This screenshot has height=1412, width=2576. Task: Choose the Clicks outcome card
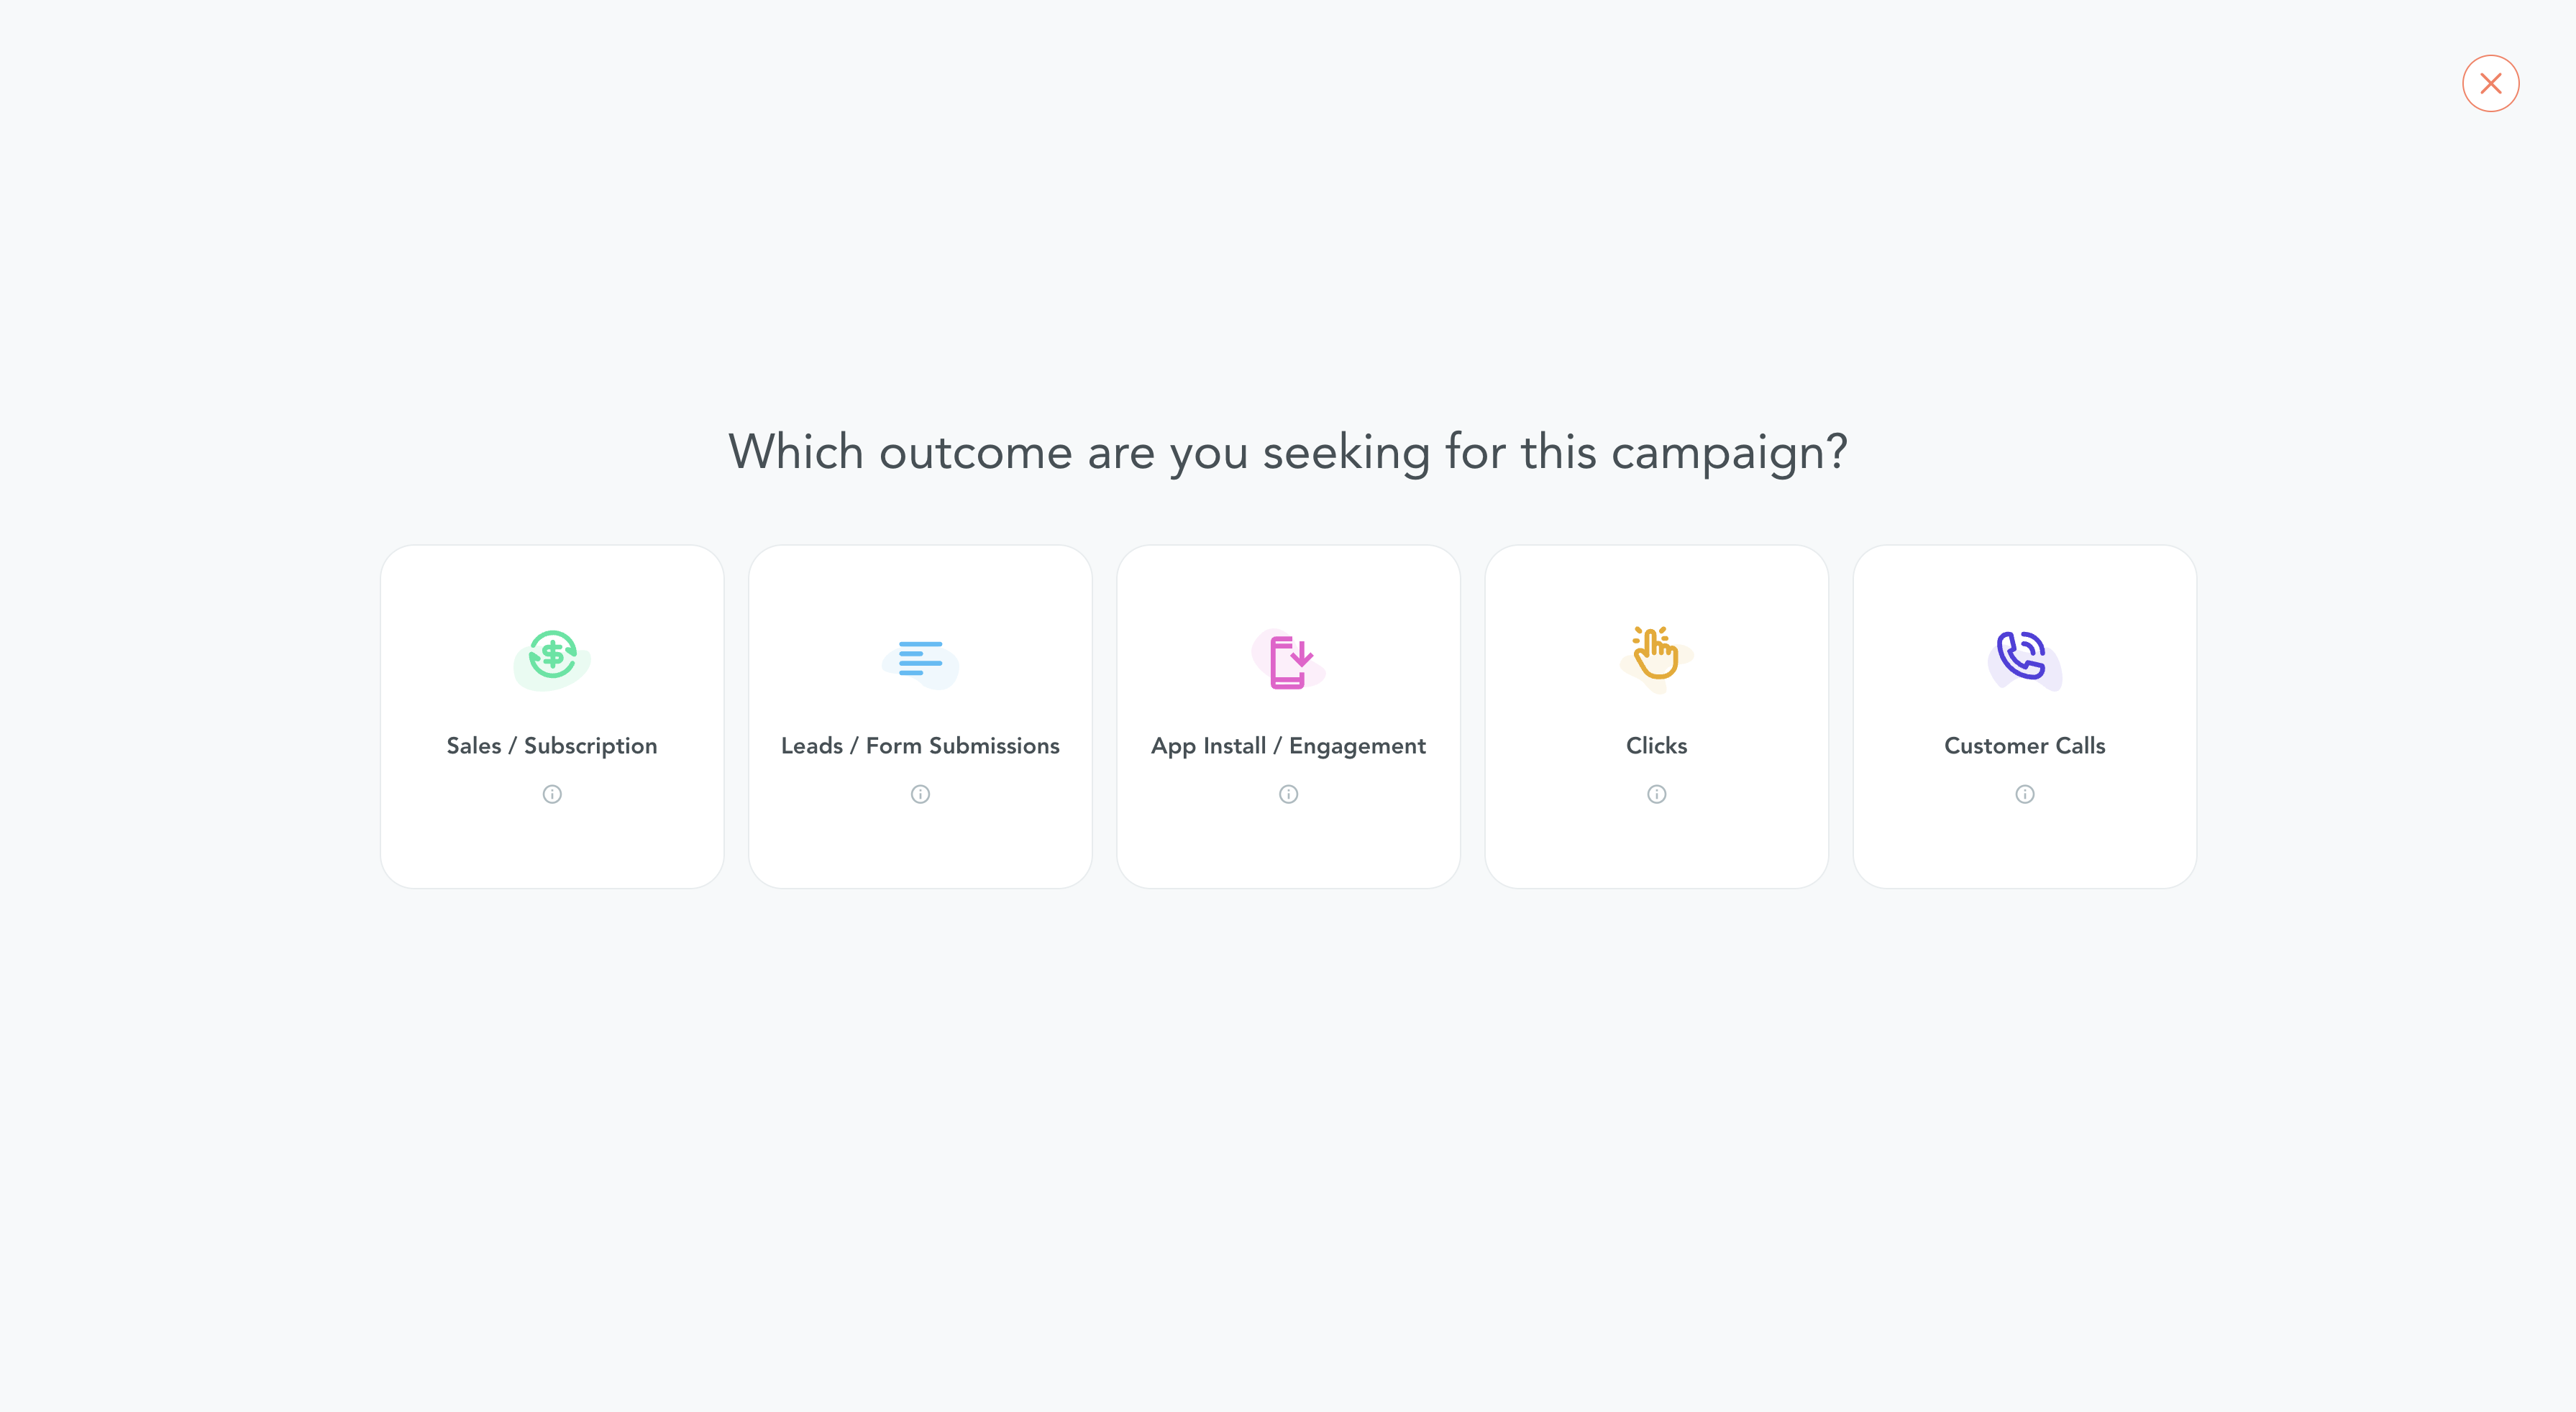1656,716
